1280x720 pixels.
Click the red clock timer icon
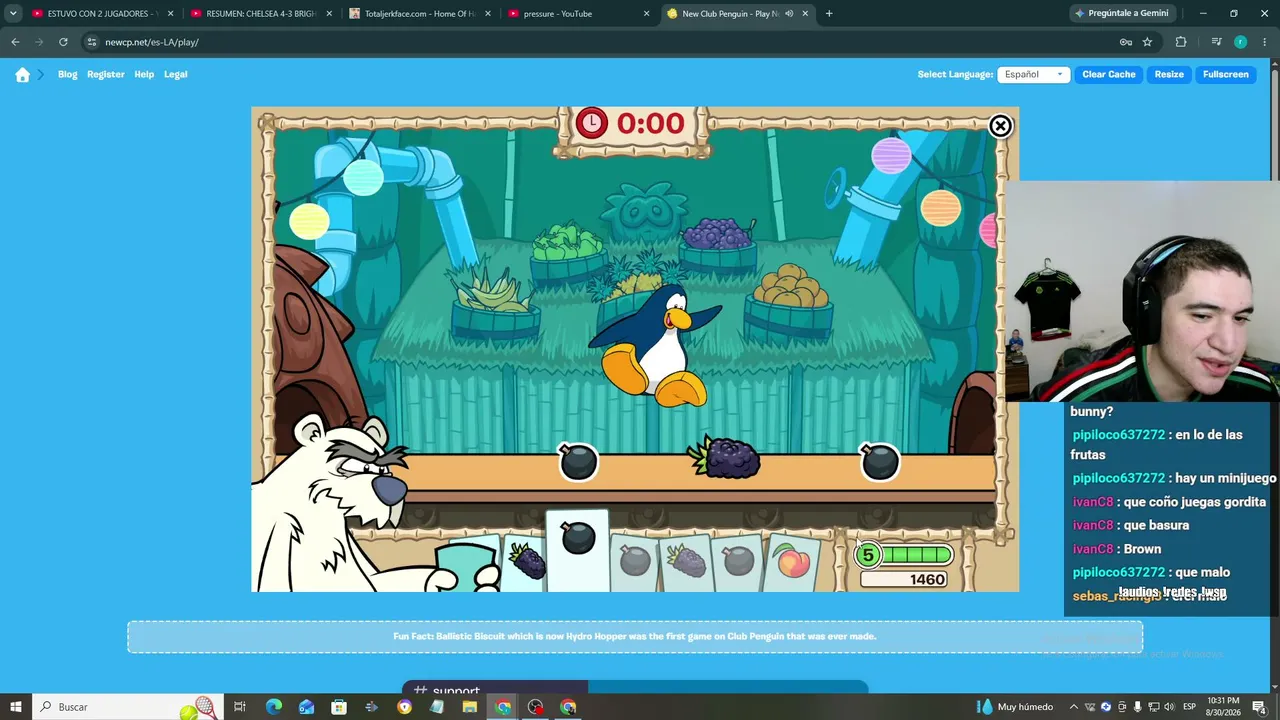[x=591, y=123]
